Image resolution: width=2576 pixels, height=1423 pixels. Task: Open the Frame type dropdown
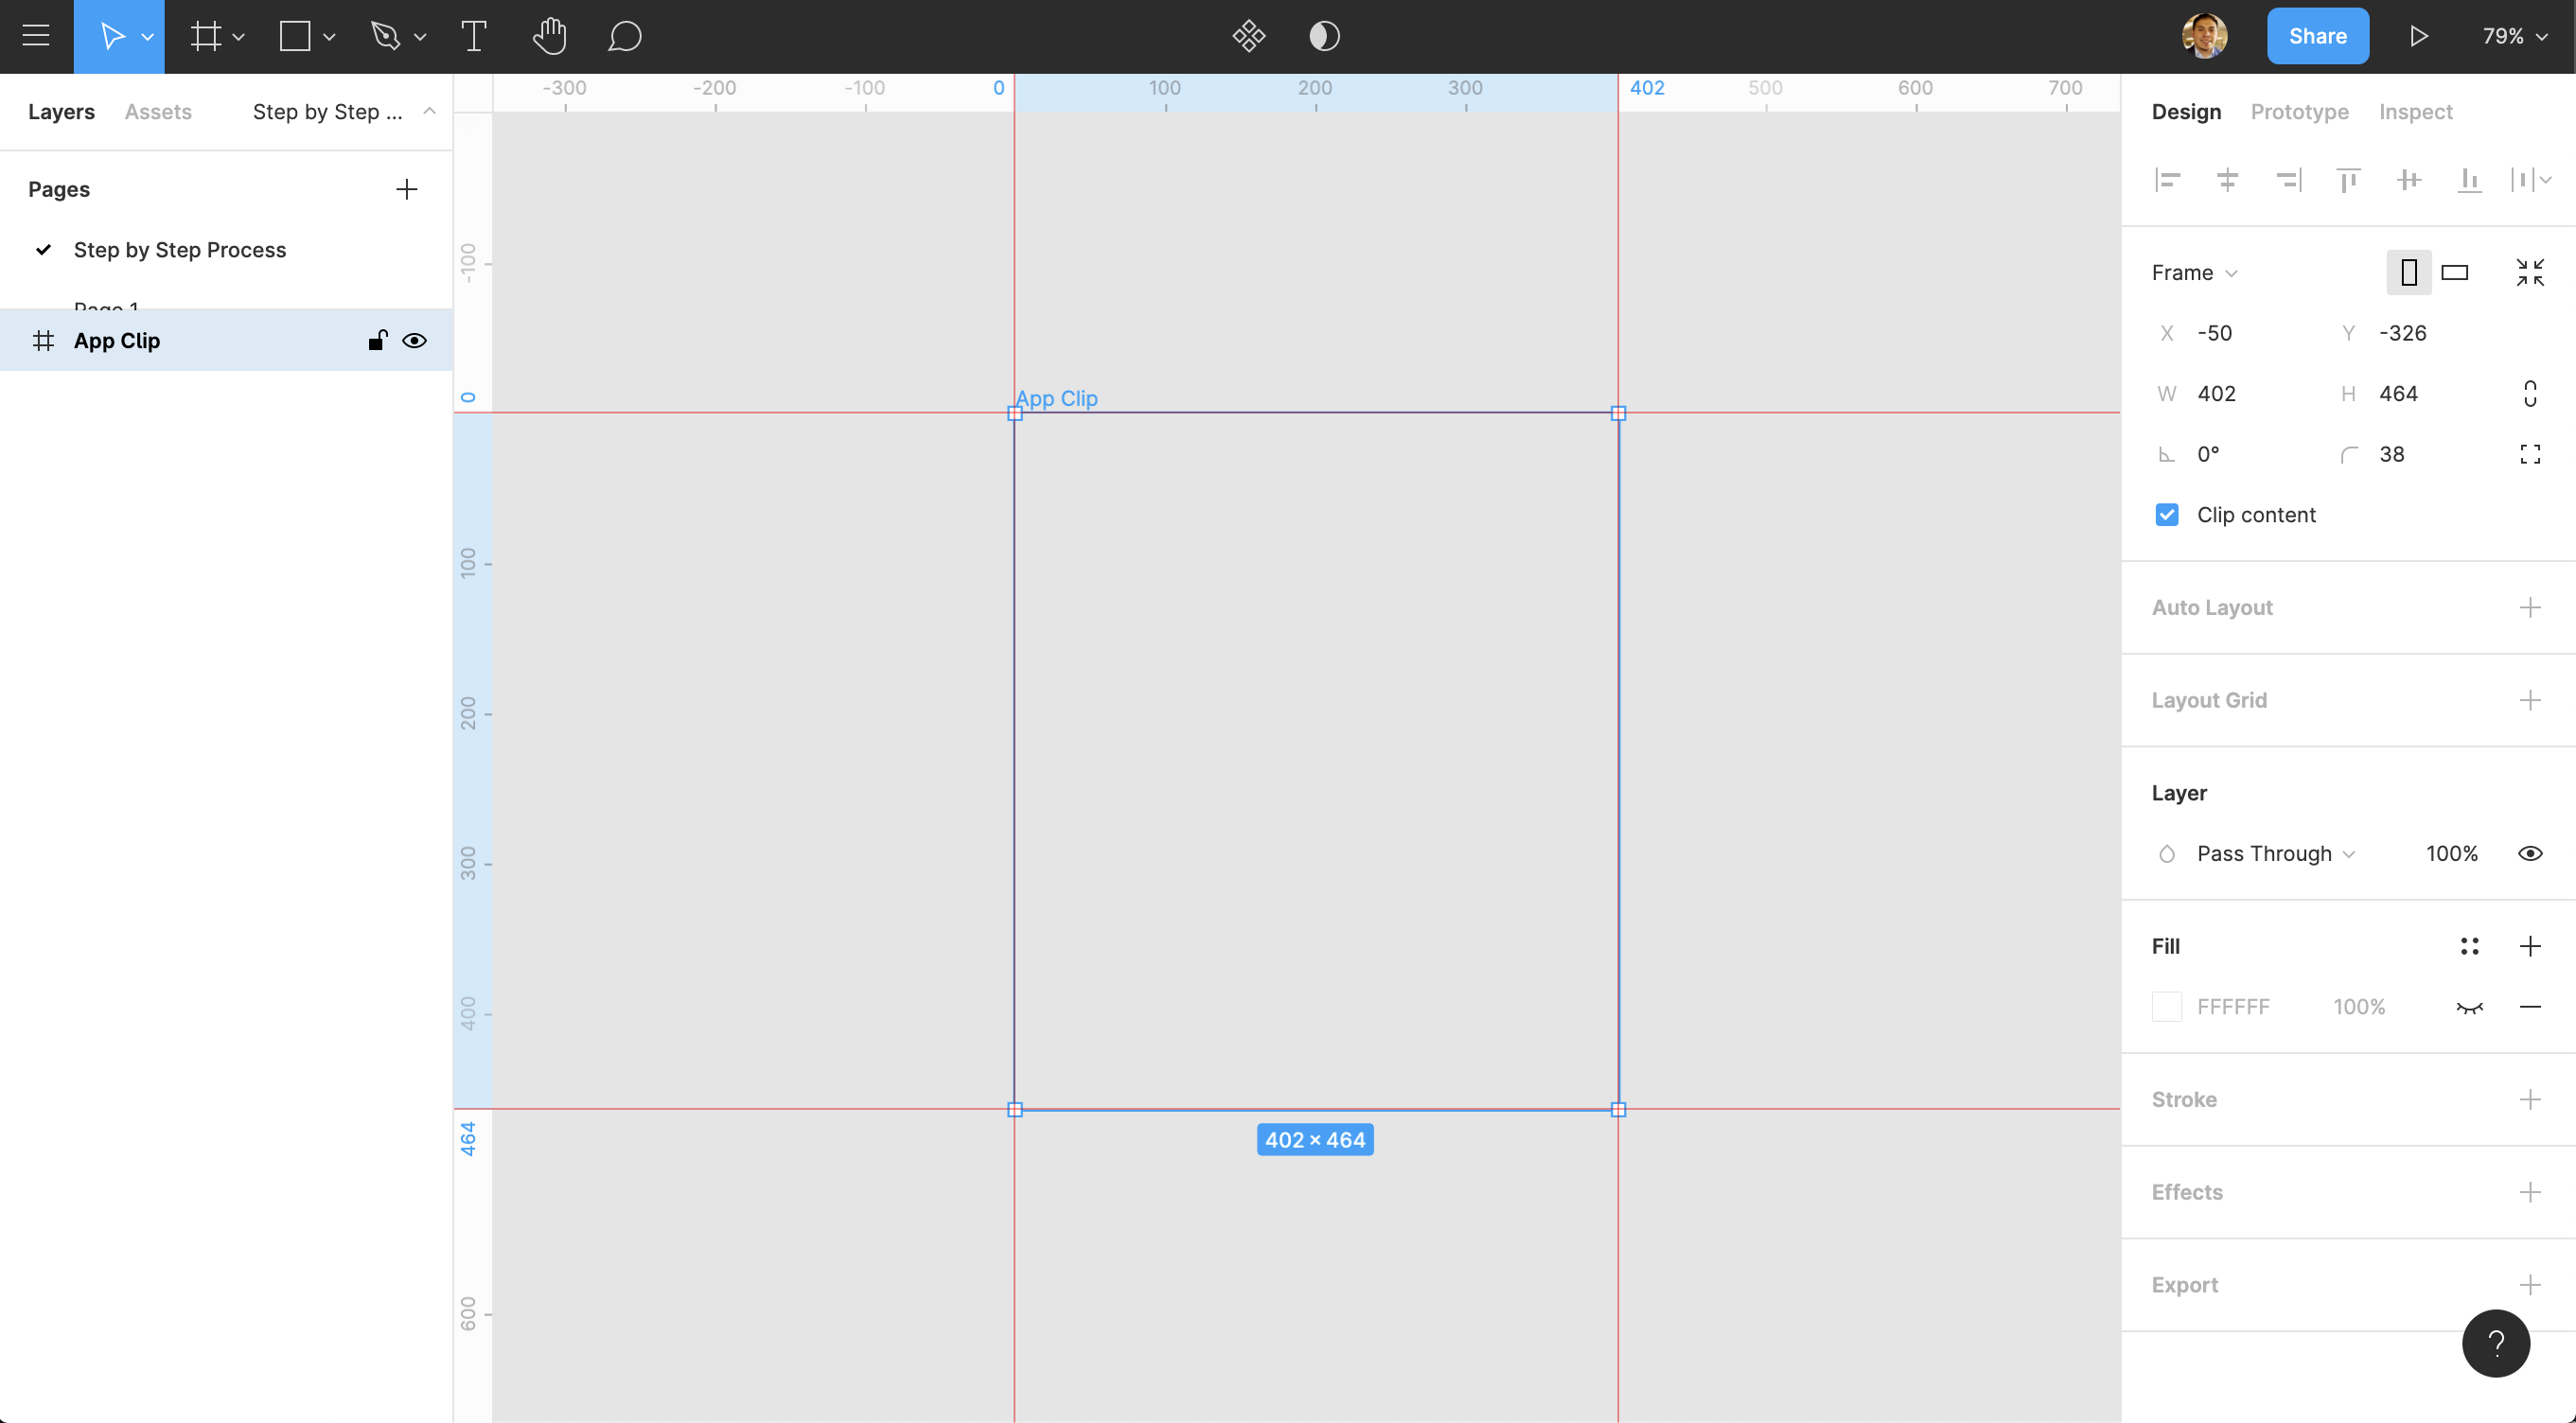pyautogui.click(x=2194, y=273)
